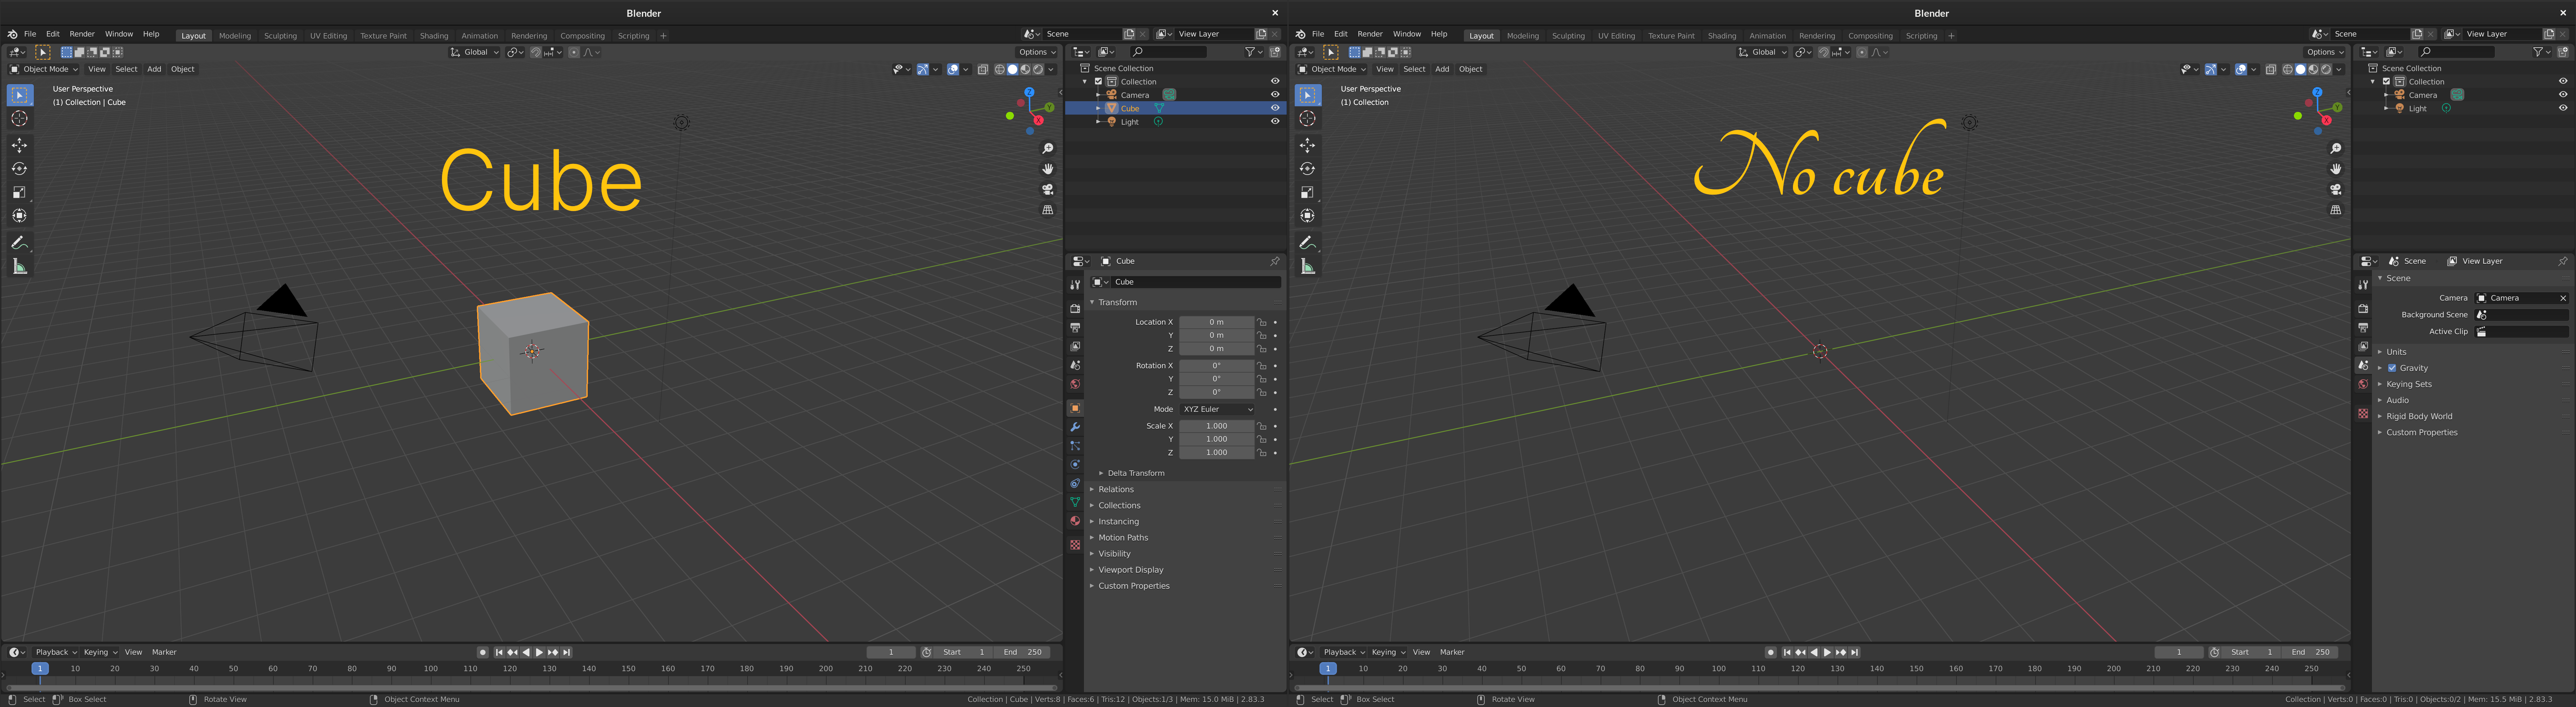Image resolution: width=2576 pixels, height=707 pixels.
Task: Disable the Gravity checkbox
Action: coord(2392,368)
